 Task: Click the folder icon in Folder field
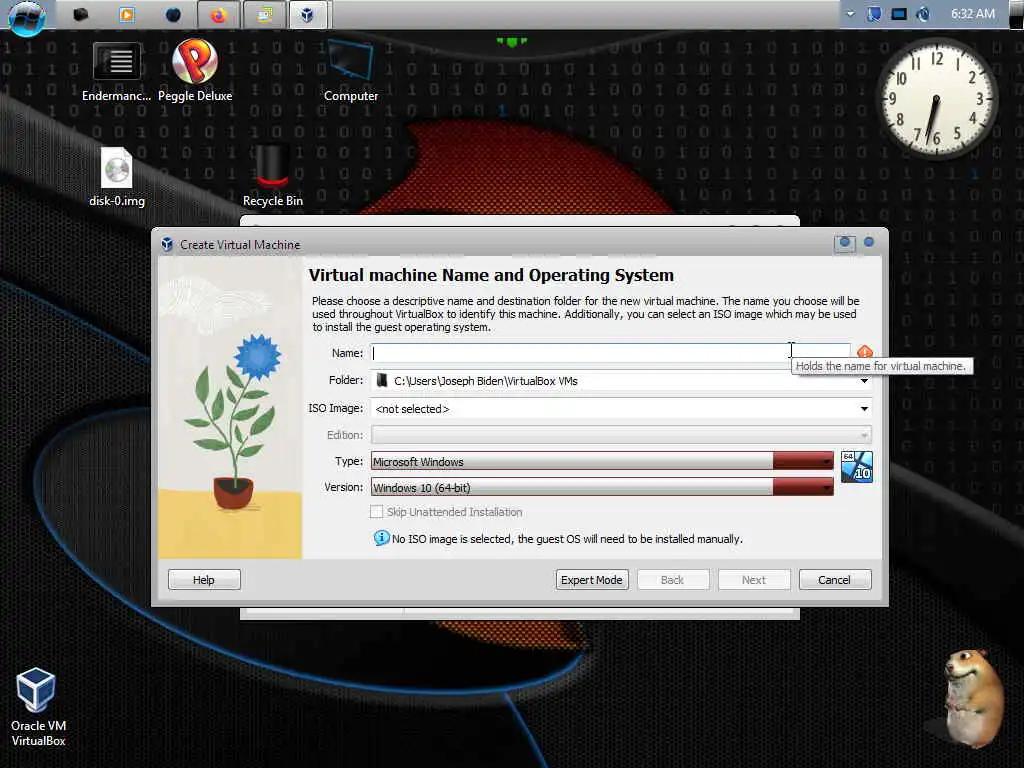[382, 380]
